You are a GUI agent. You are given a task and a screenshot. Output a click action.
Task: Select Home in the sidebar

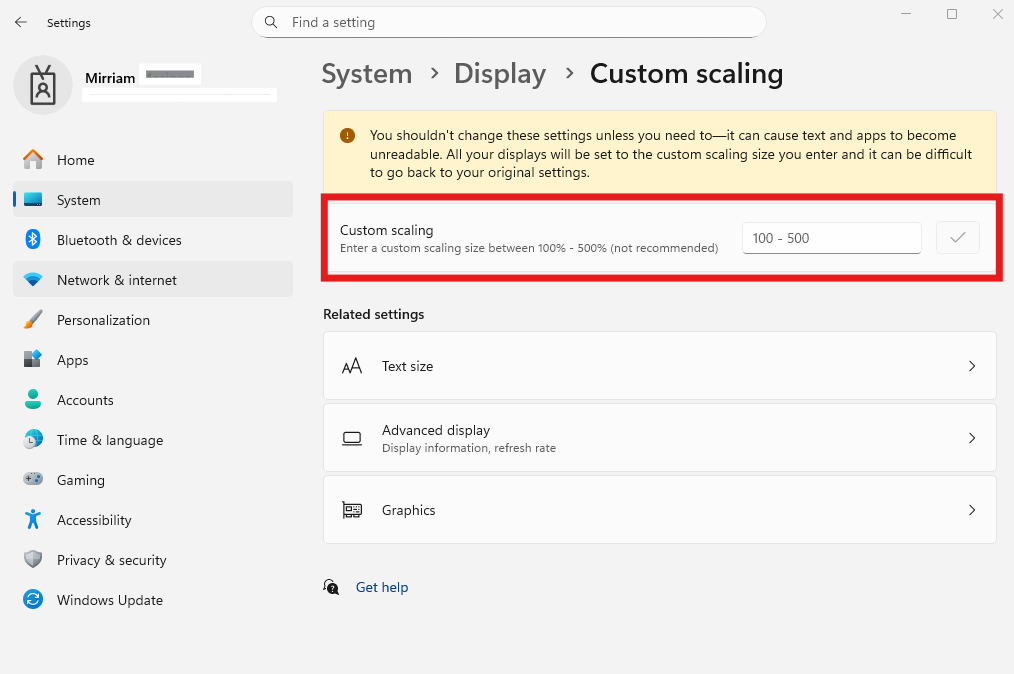tap(153, 160)
